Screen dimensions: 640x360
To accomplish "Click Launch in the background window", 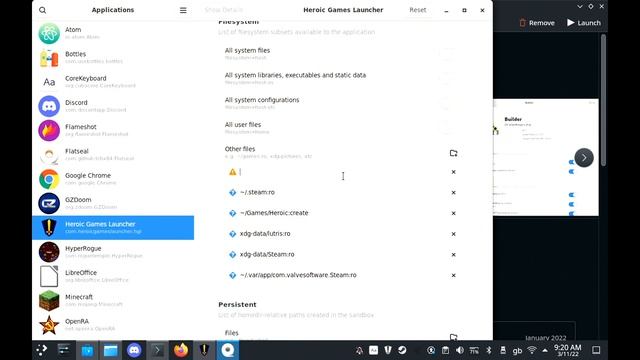I will (584, 23).
